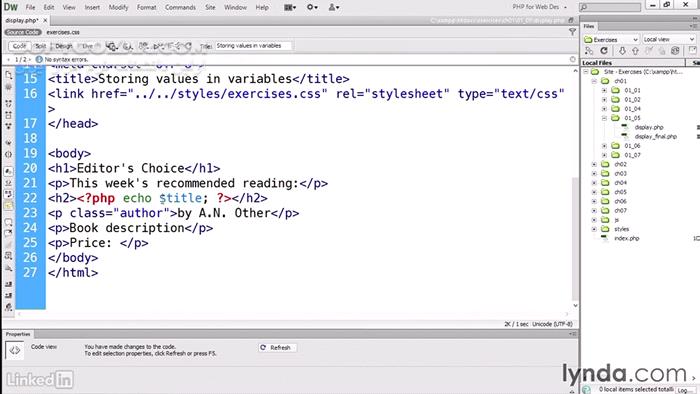Click the Balance Braces icon in coding toolbar

8,154
